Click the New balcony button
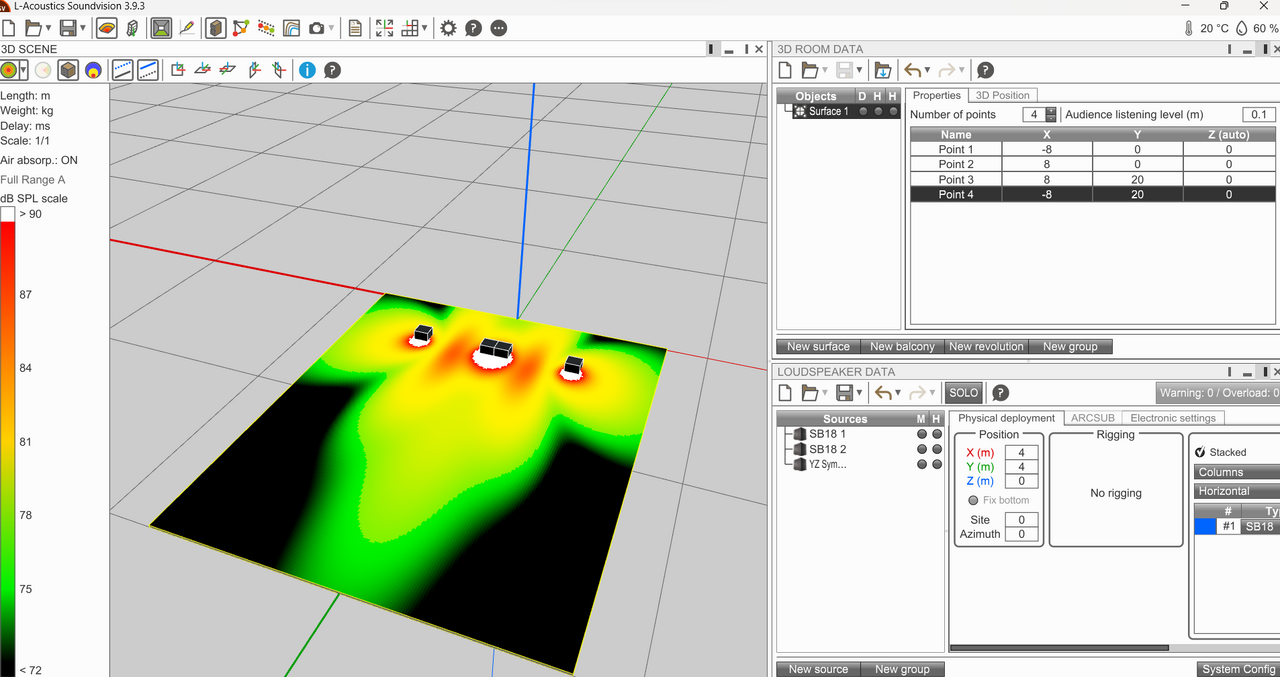The width and height of the screenshot is (1280, 677). [x=902, y=347]
